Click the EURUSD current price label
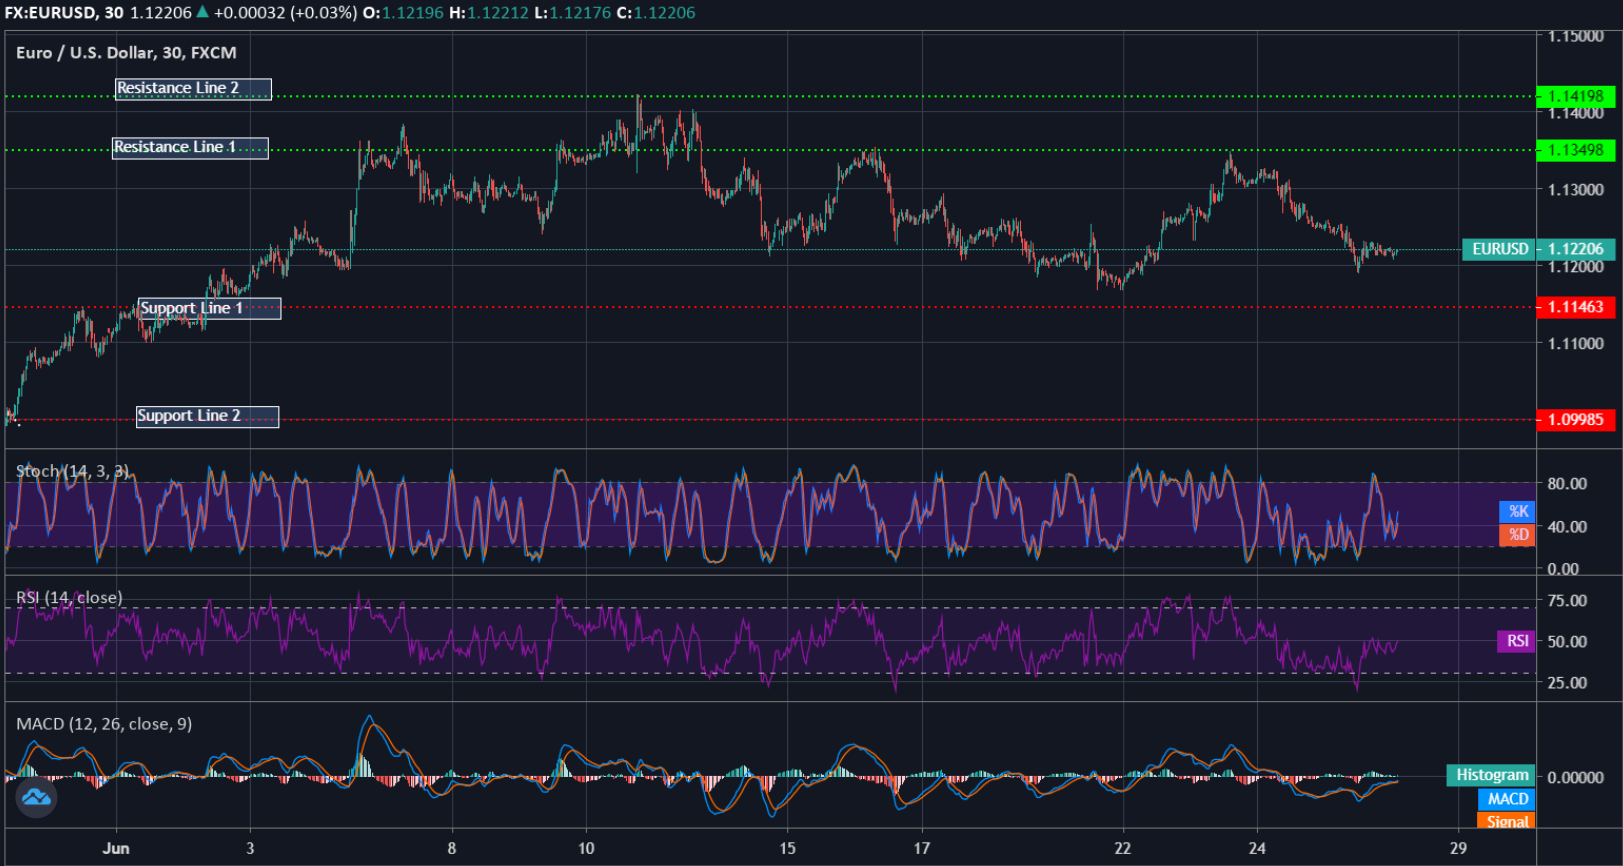The height and width of the screenshot is (866, 1623). coord(1499,249)
